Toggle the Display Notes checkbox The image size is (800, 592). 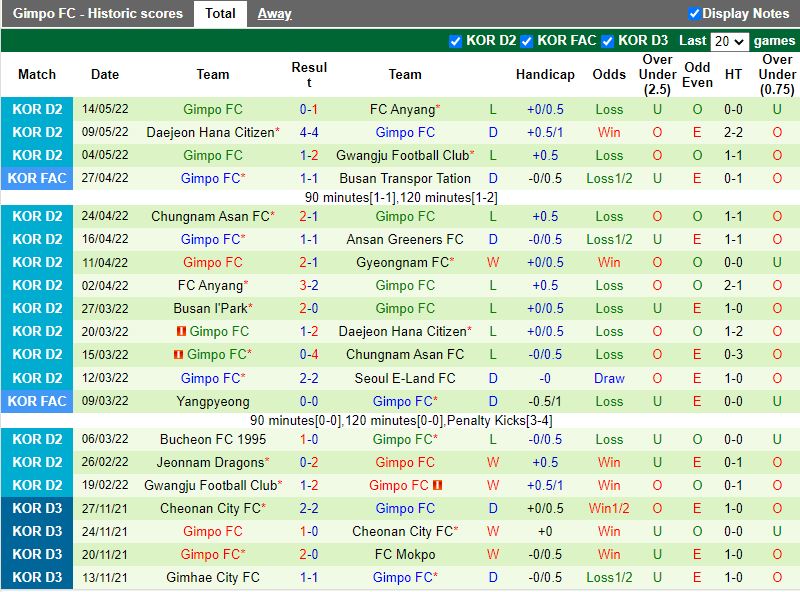coord(694,14)
